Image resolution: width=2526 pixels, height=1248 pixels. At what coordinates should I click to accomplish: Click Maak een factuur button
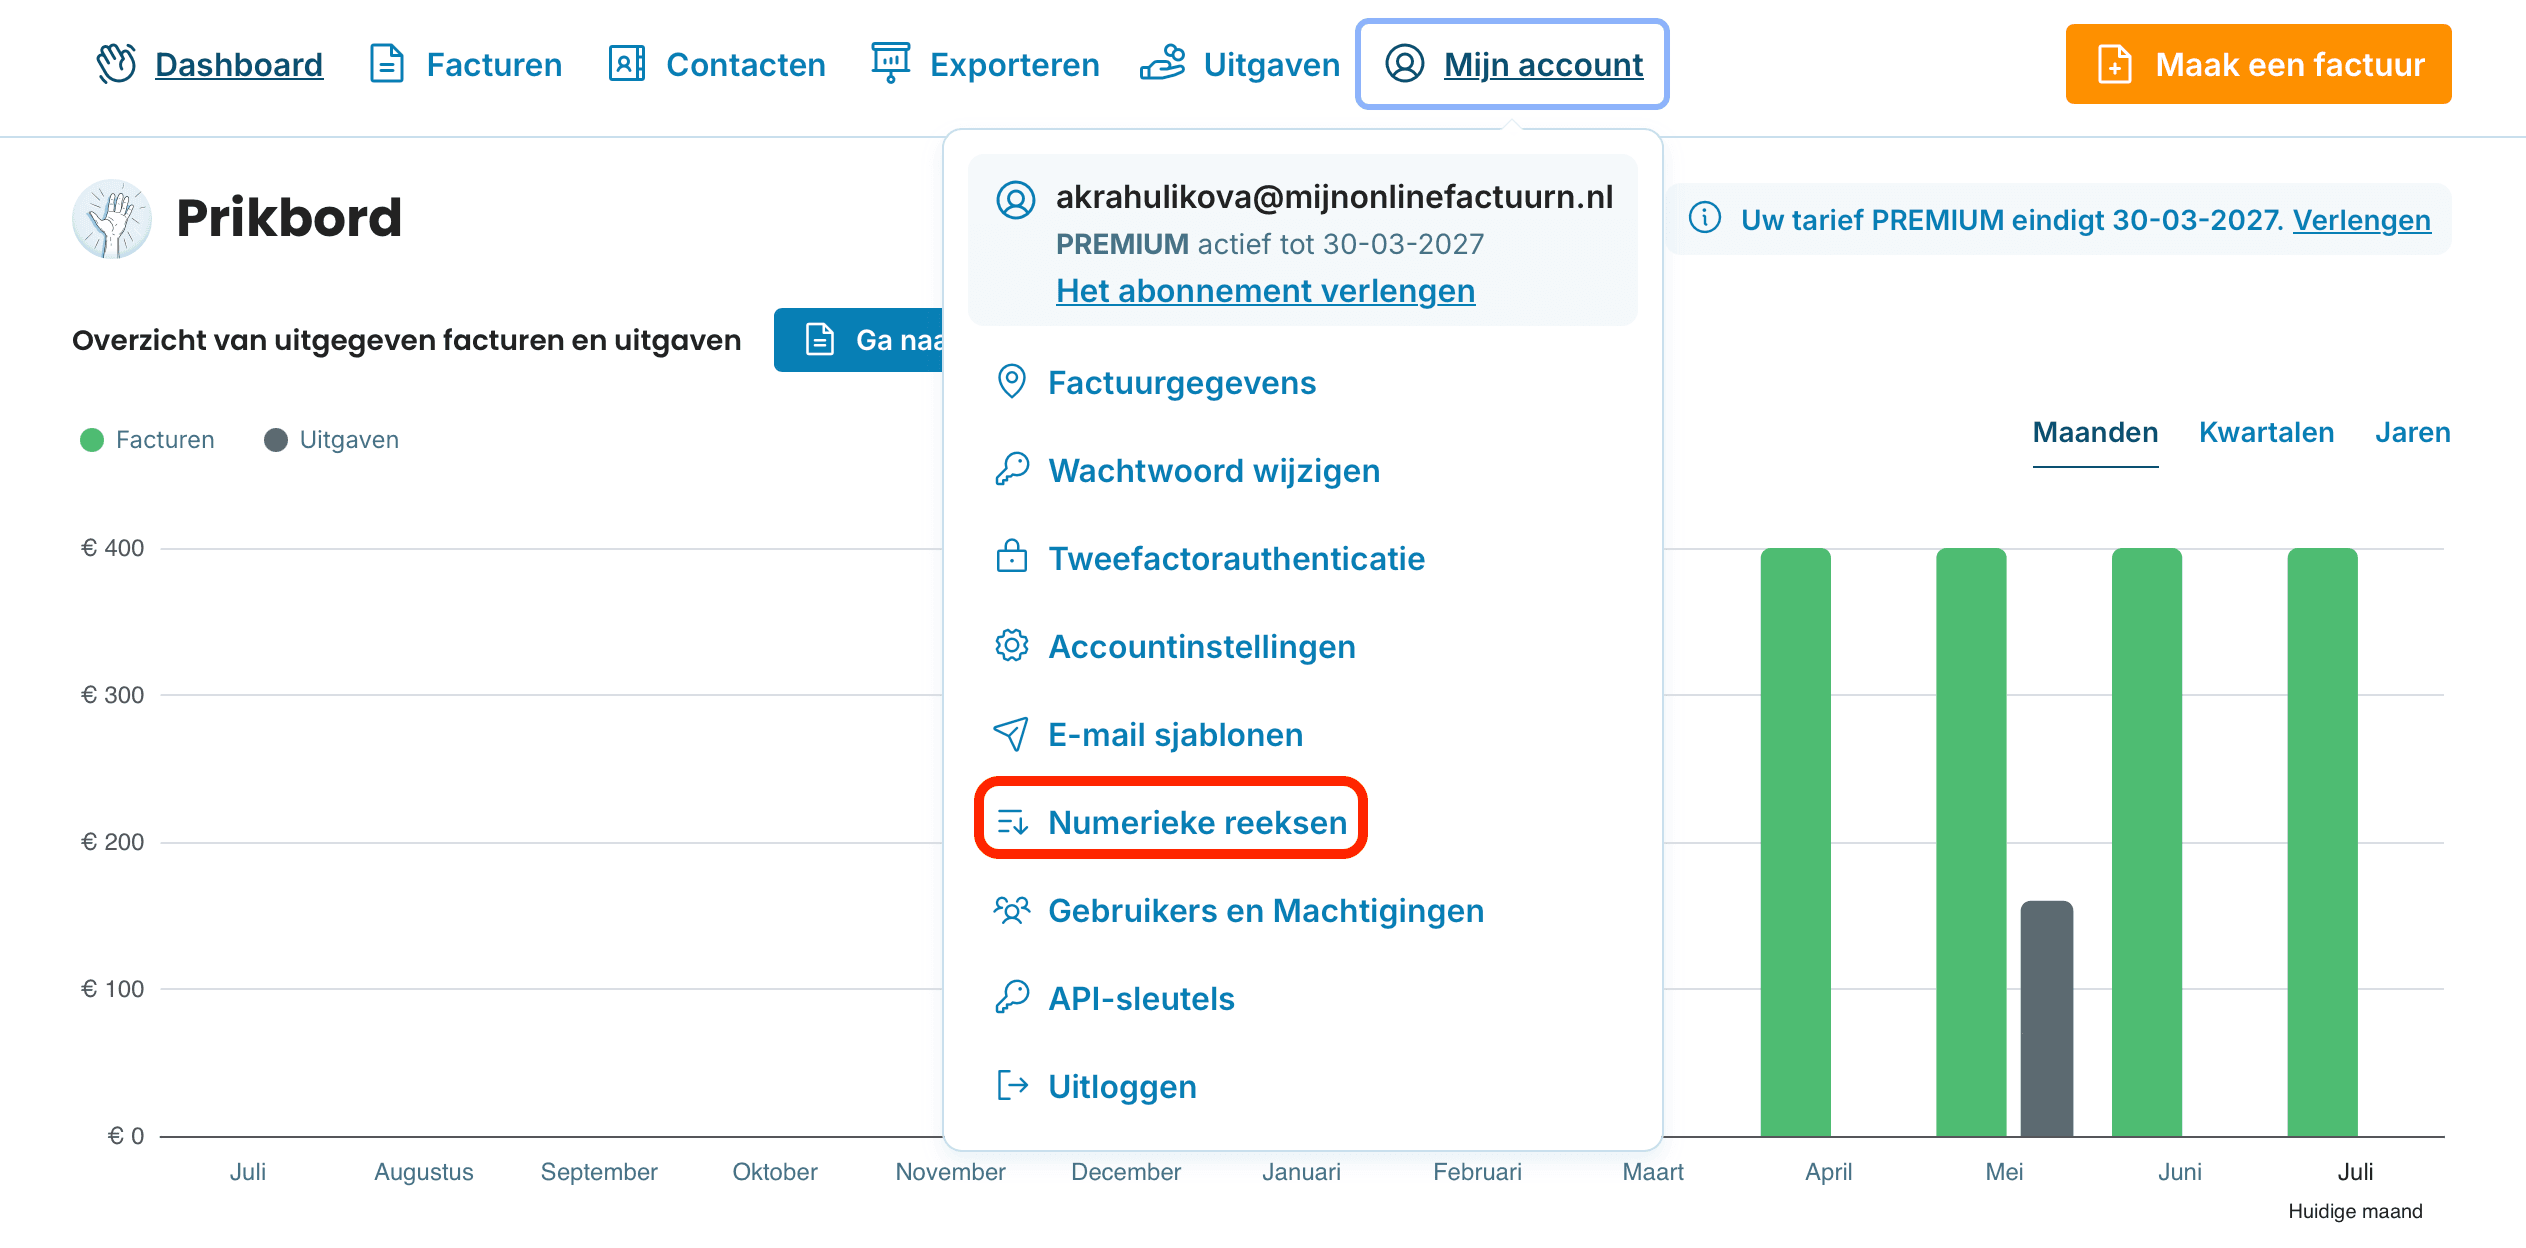[2258, 64]
